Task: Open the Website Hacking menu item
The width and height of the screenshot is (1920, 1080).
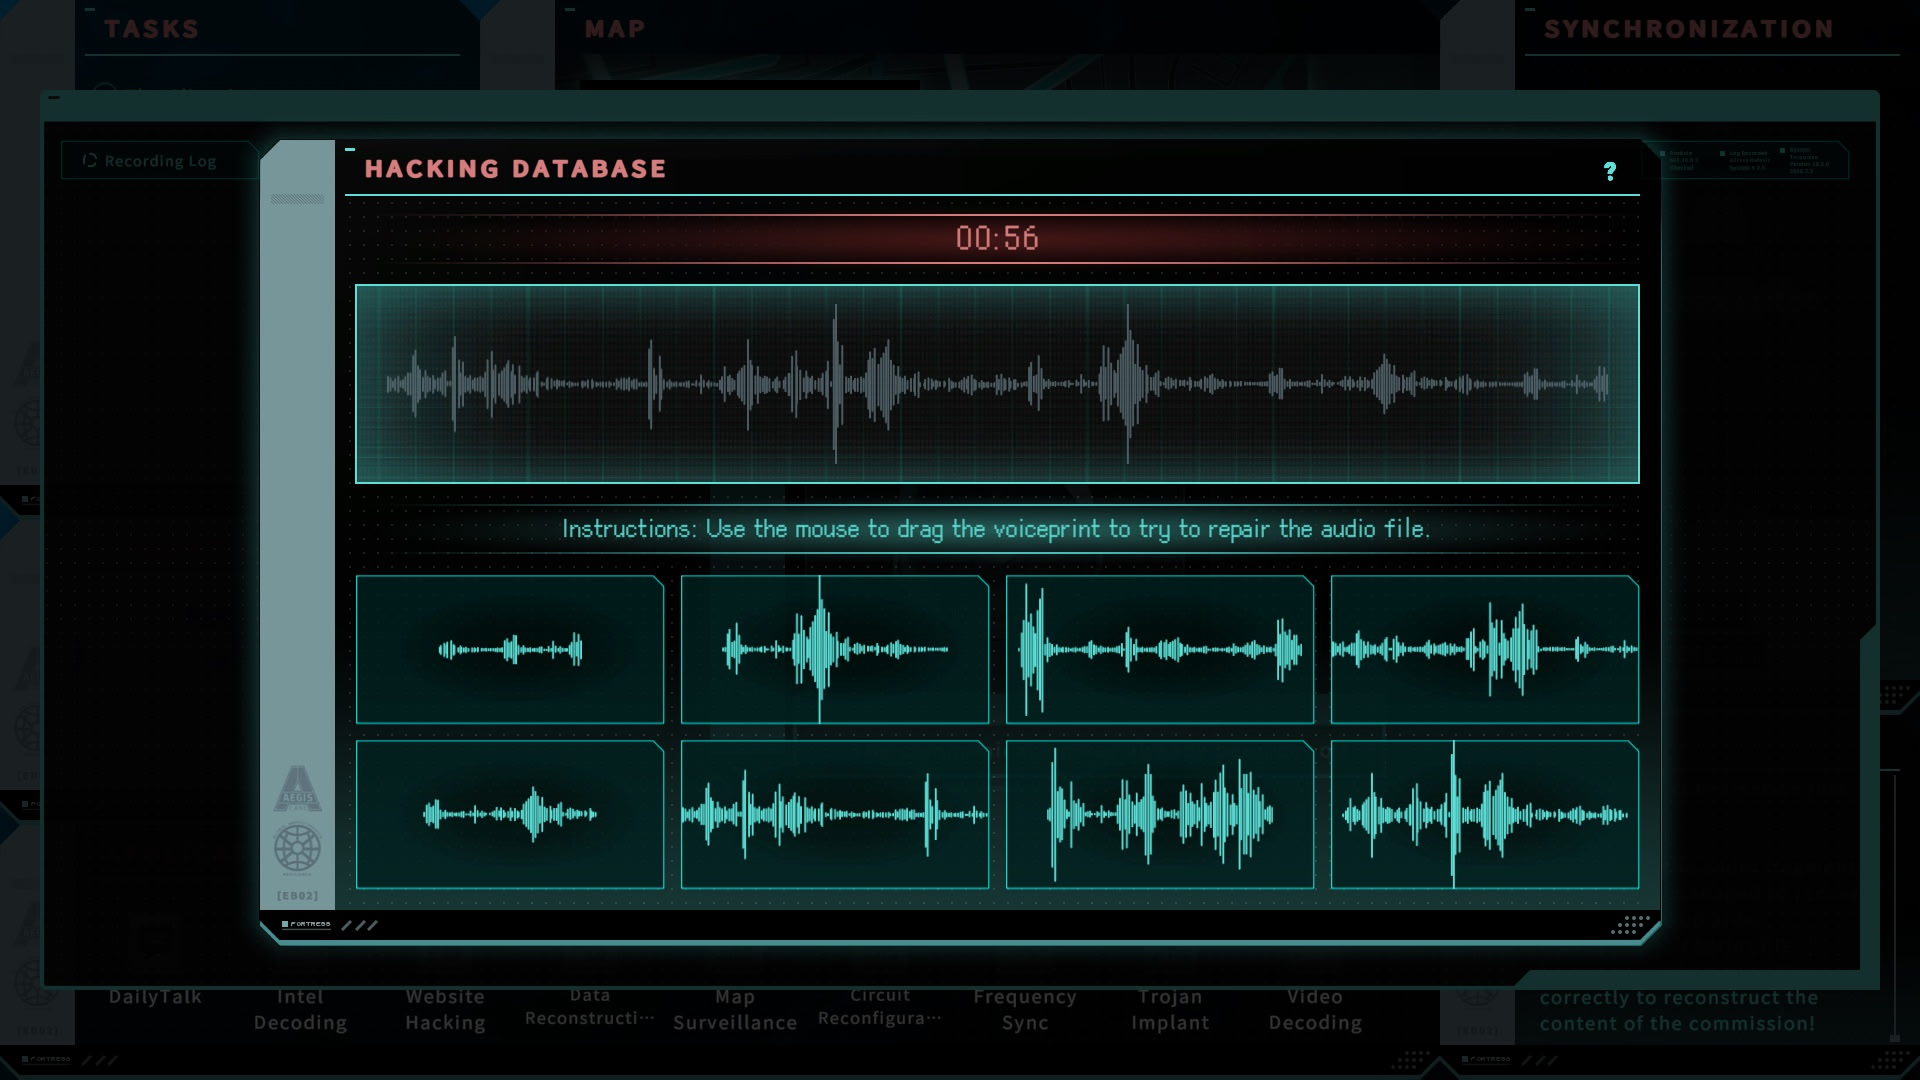Action: click(x=445, y=1009)
